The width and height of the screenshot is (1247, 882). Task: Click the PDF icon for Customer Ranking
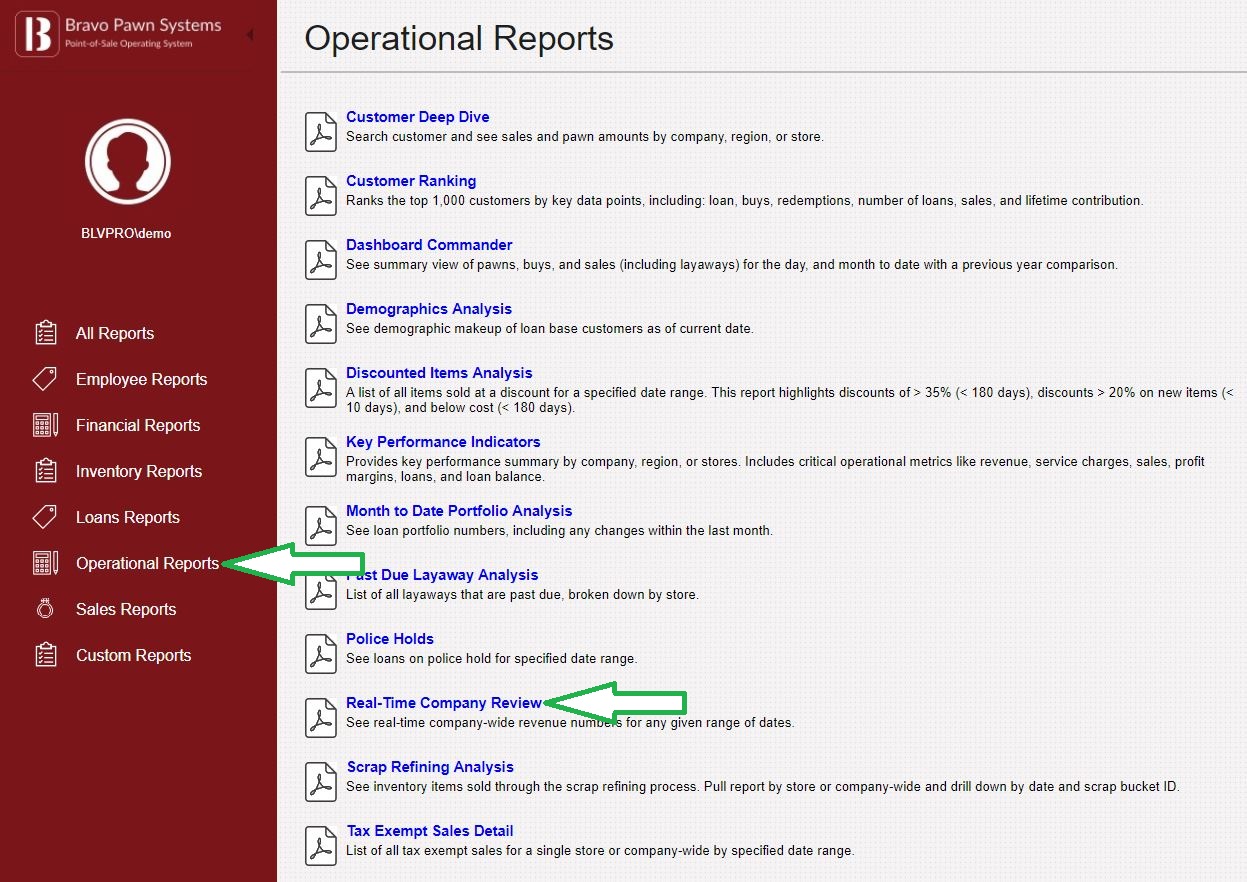321,195
